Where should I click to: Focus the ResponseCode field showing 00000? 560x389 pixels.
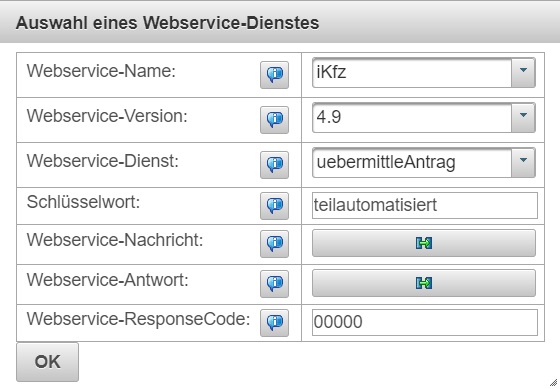(425, 322)
